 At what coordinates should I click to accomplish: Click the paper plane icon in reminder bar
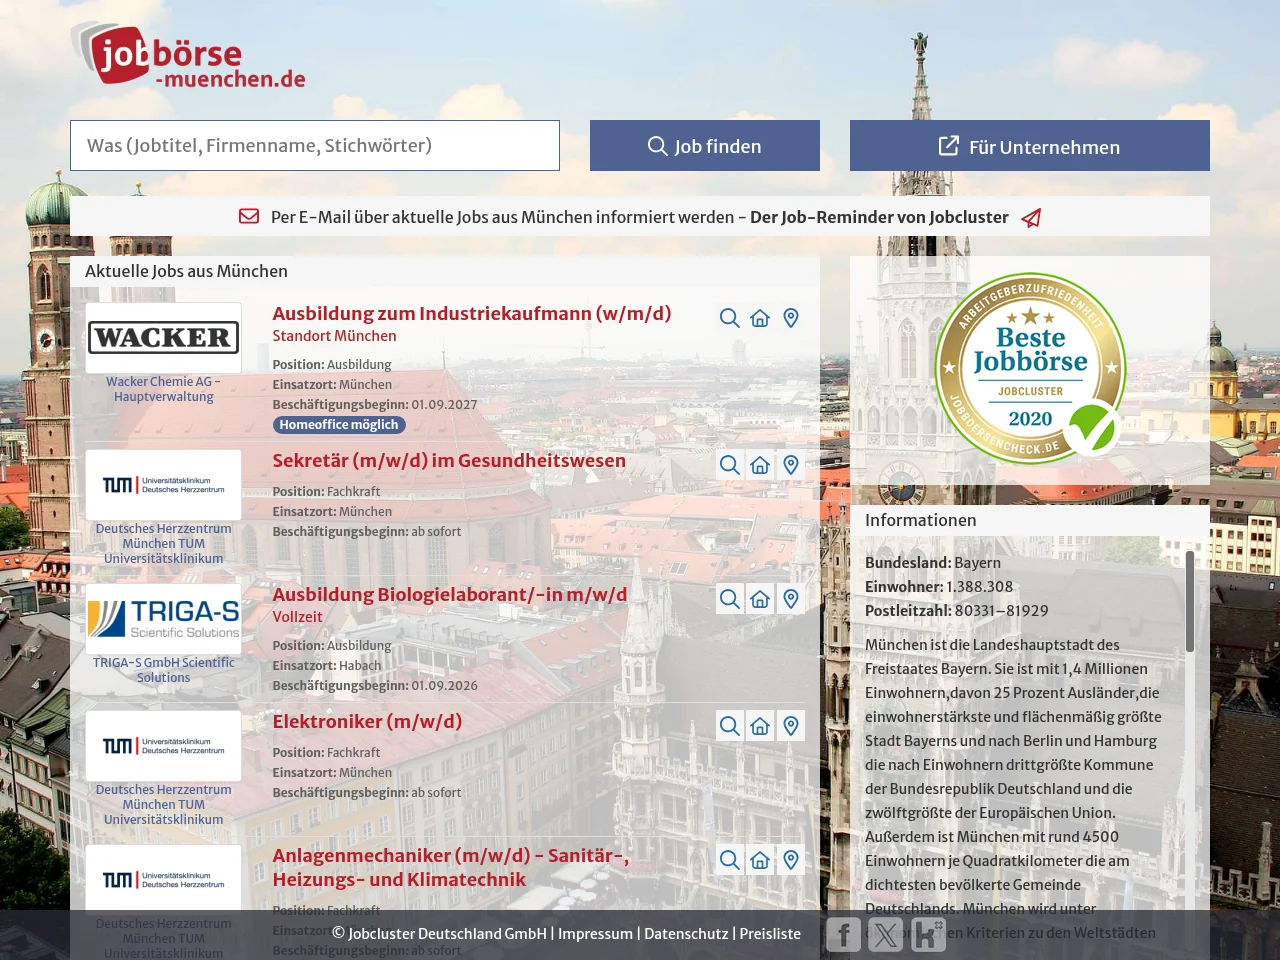[x=1031, y=217]
